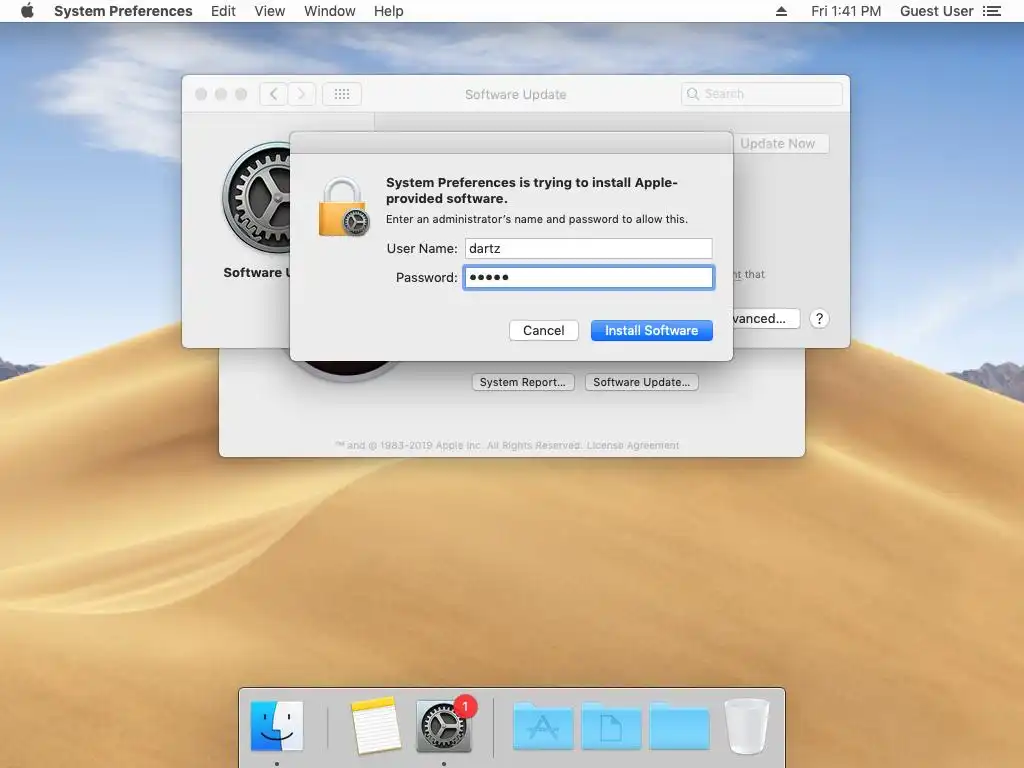Click the Software Update gear icon

257,198
